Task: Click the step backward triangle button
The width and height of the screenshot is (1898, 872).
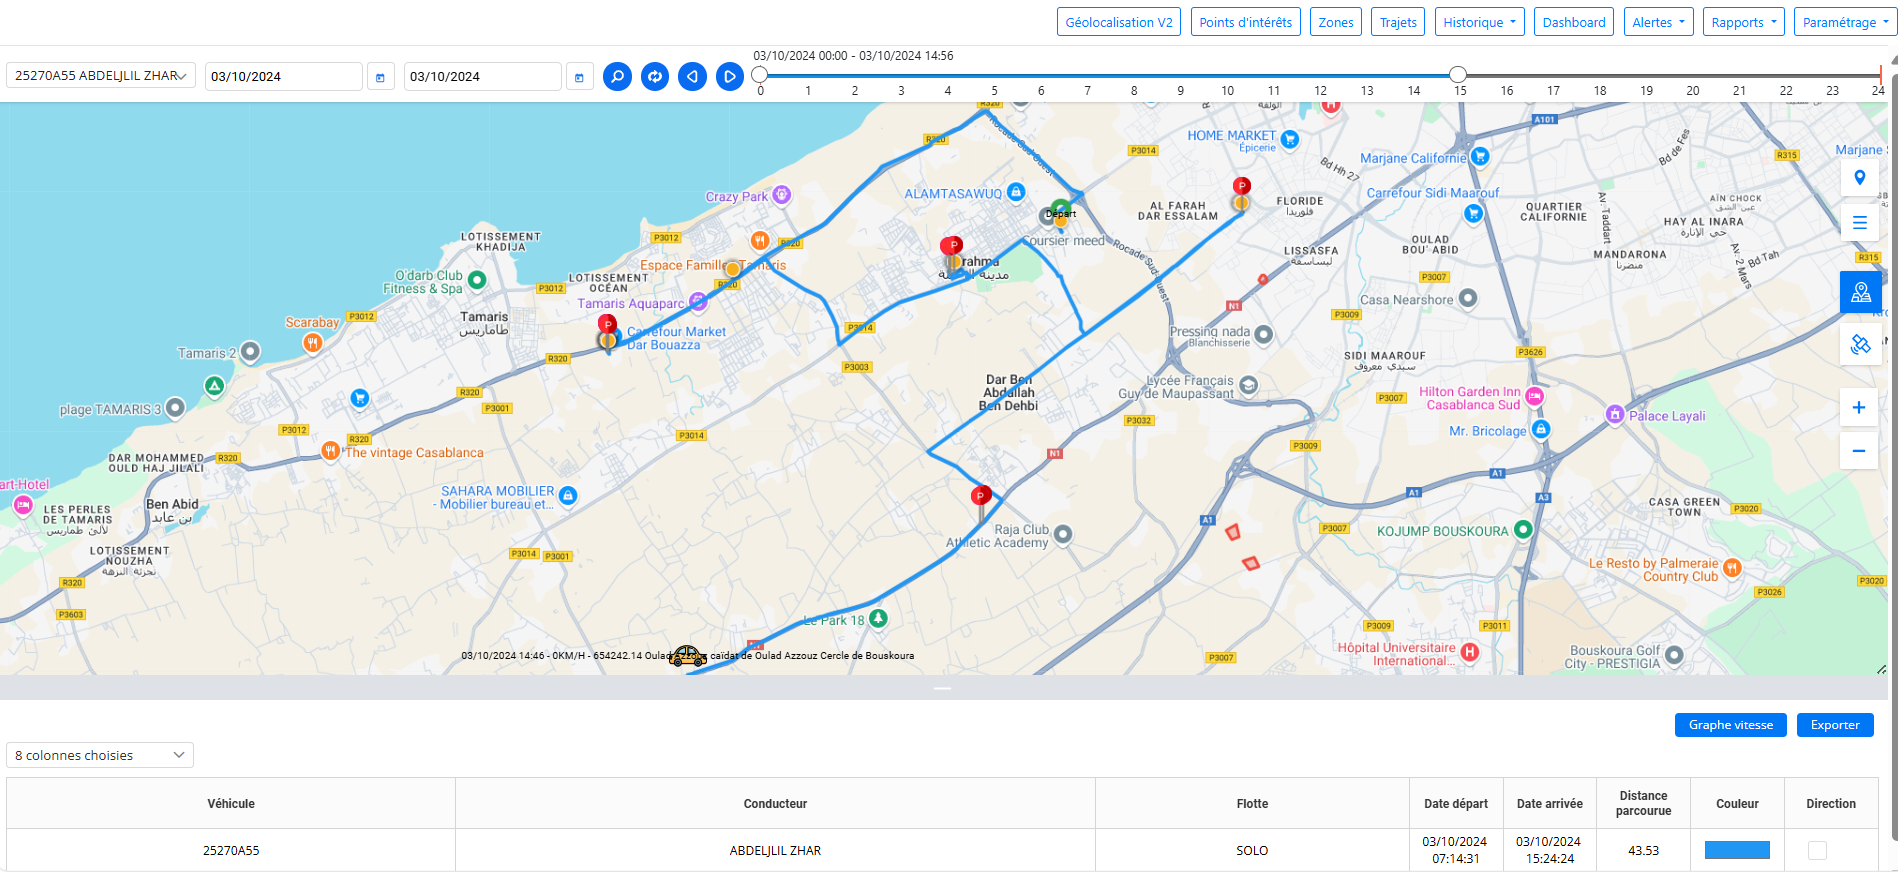Action: point(692,76)
